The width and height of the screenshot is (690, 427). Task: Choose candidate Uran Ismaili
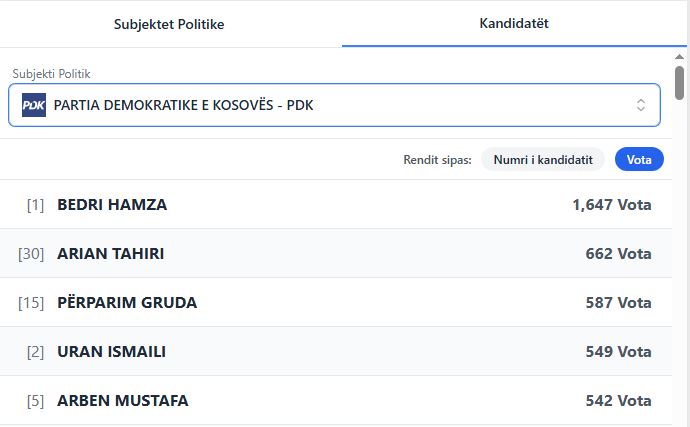111,351
